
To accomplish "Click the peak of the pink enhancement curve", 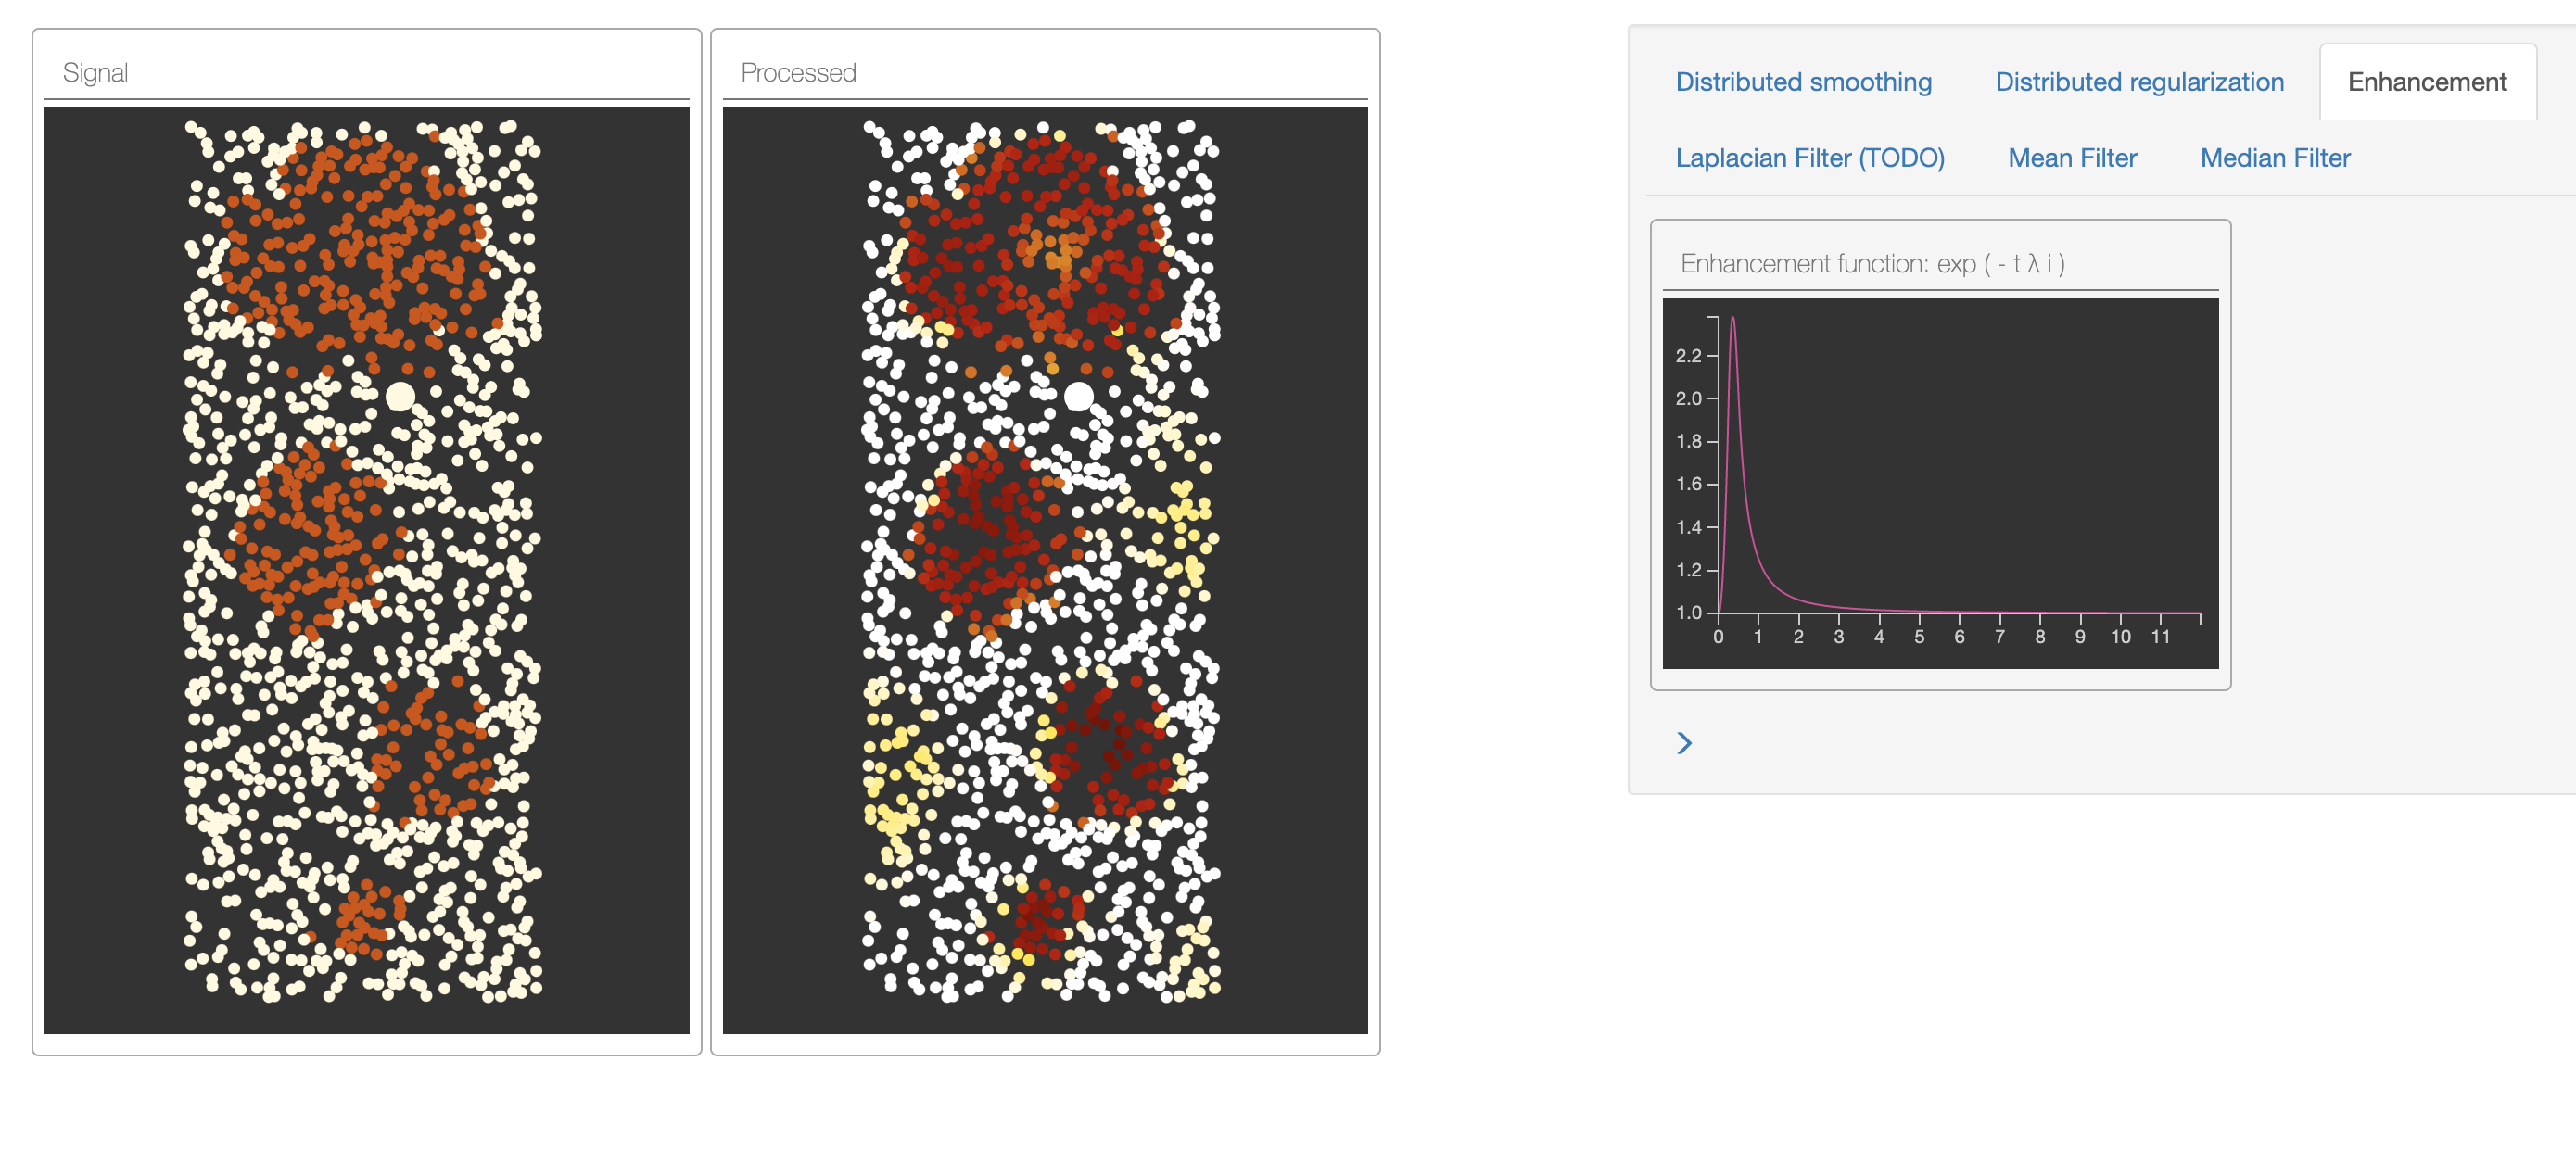I will tap(1732, 319).
